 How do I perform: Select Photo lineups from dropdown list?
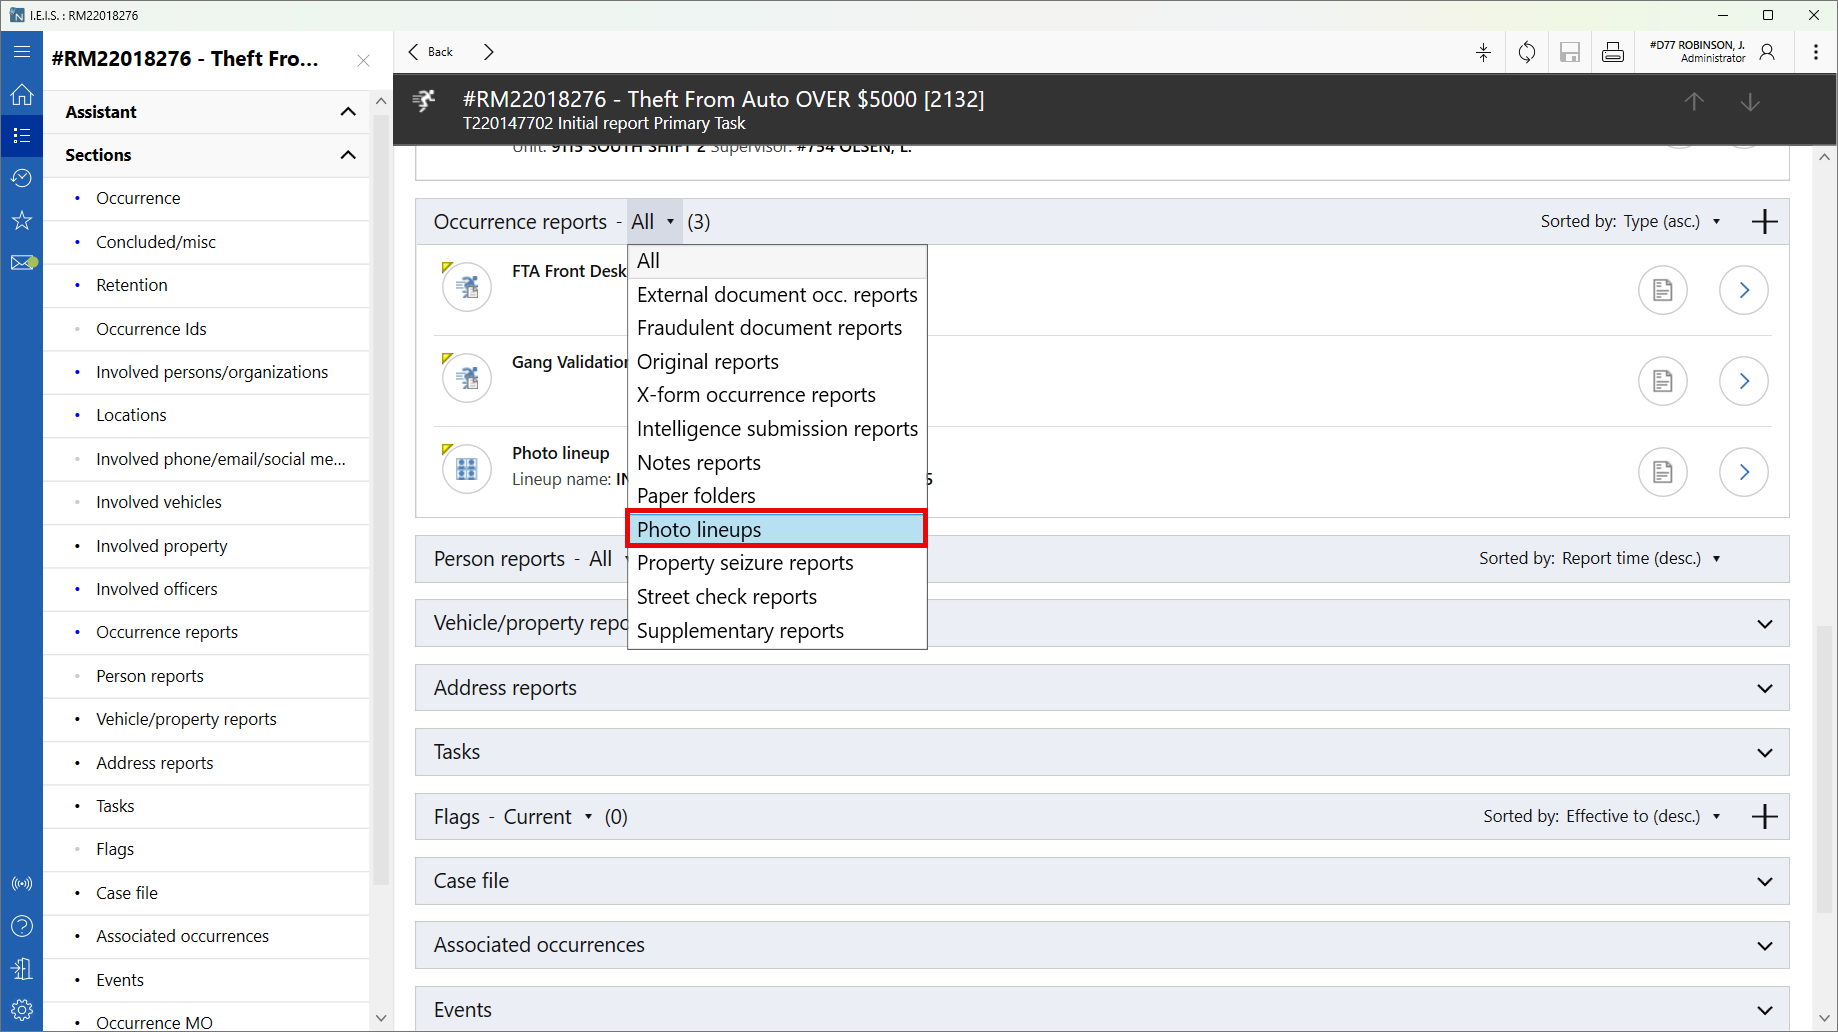click(776, 529)
